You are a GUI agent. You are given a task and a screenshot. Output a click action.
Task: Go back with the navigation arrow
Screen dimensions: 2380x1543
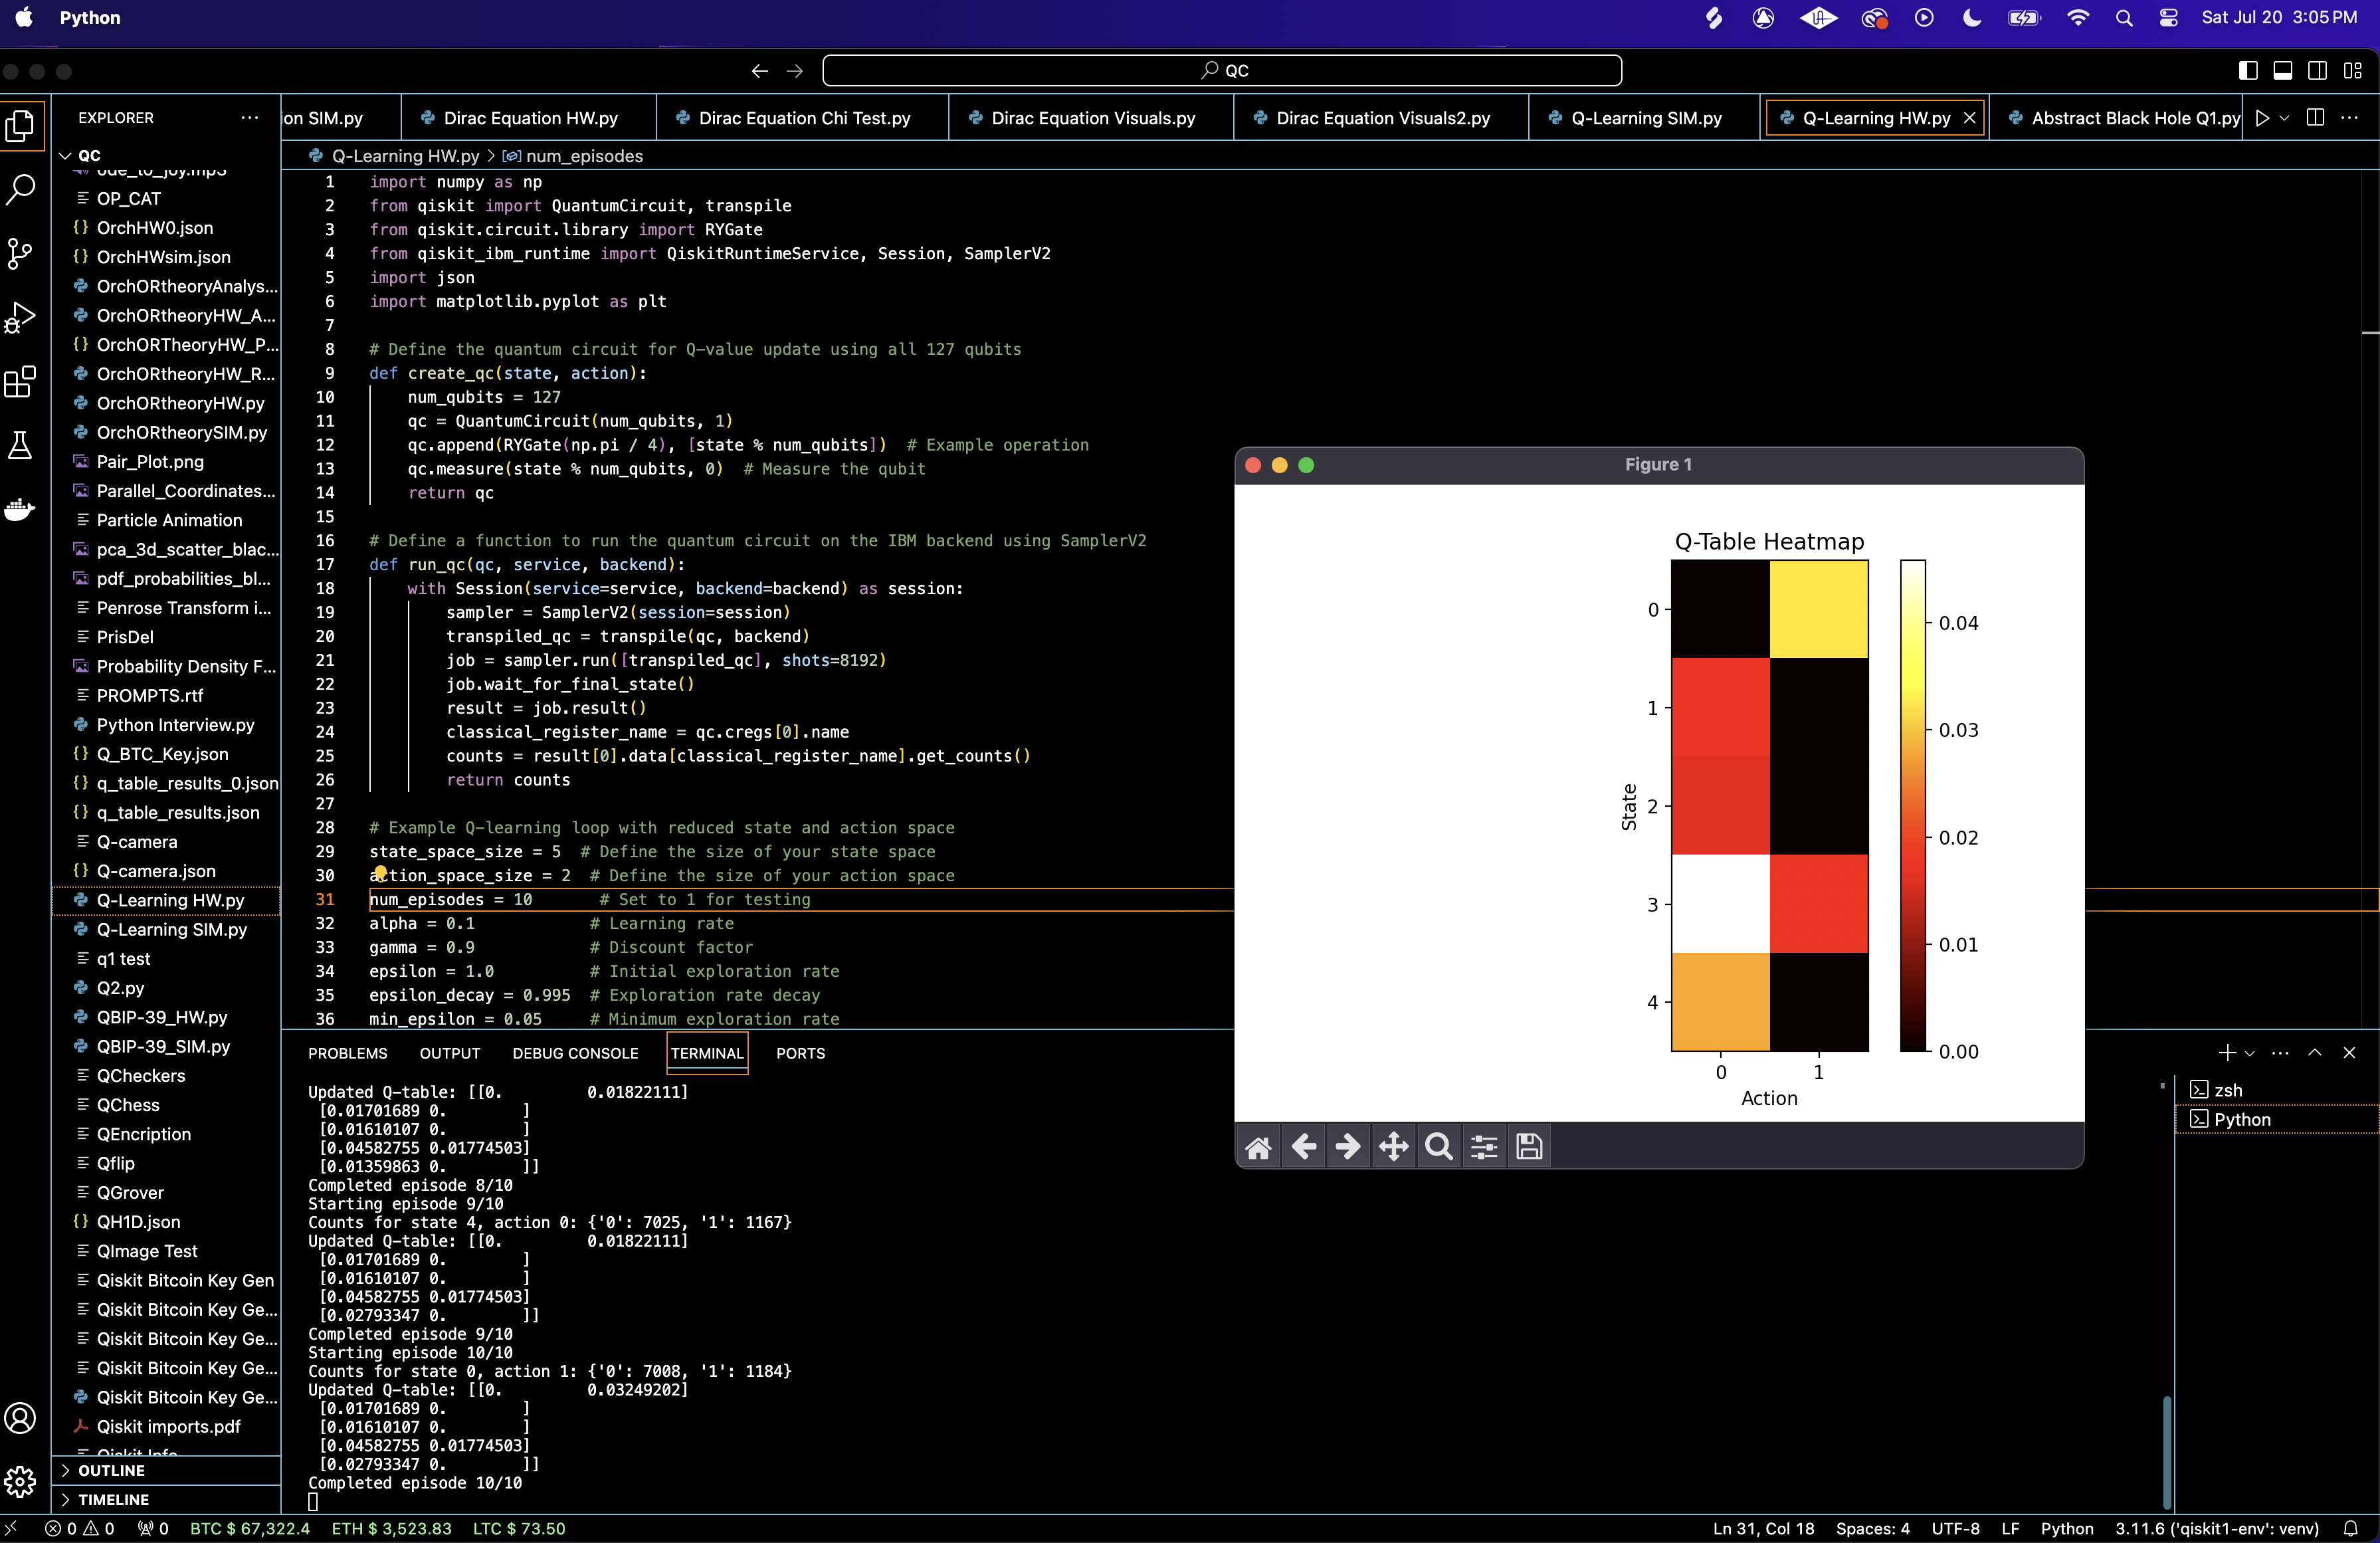click(759, 71)
